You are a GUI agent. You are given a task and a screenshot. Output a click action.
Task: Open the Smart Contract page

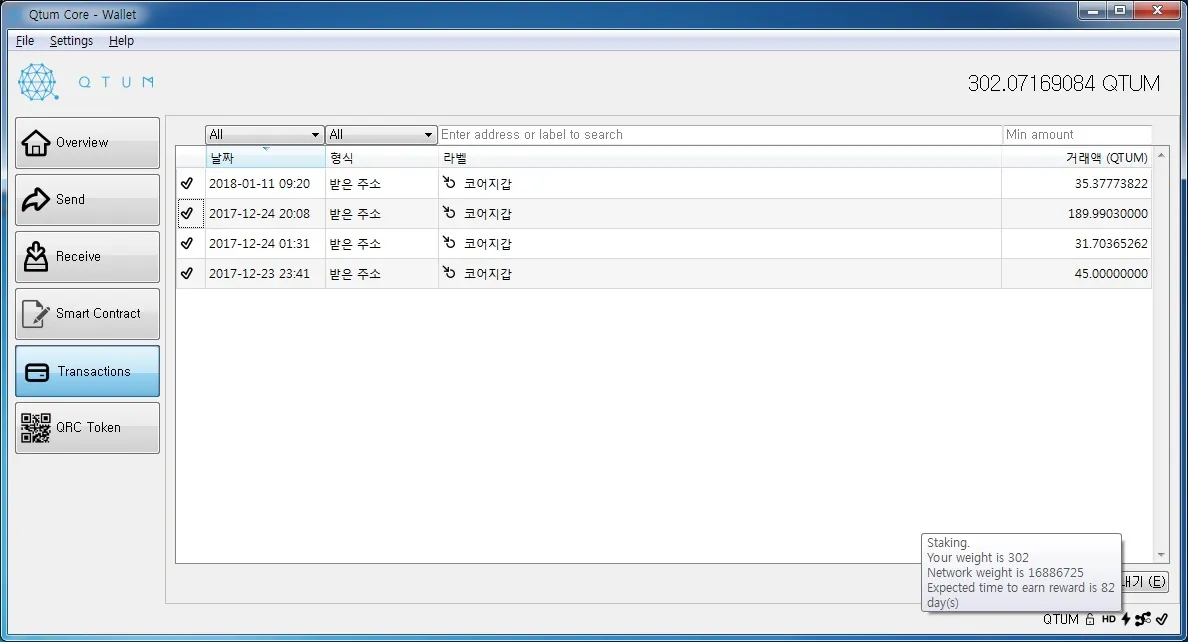87,313
